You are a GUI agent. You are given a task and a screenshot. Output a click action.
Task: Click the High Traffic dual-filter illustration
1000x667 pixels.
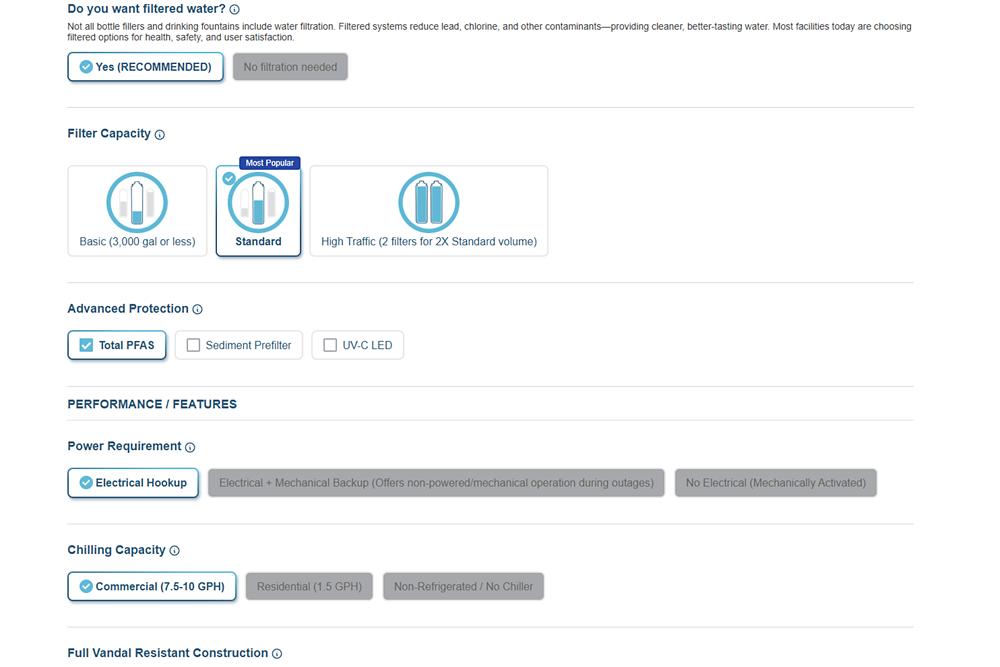click(429, 202)
